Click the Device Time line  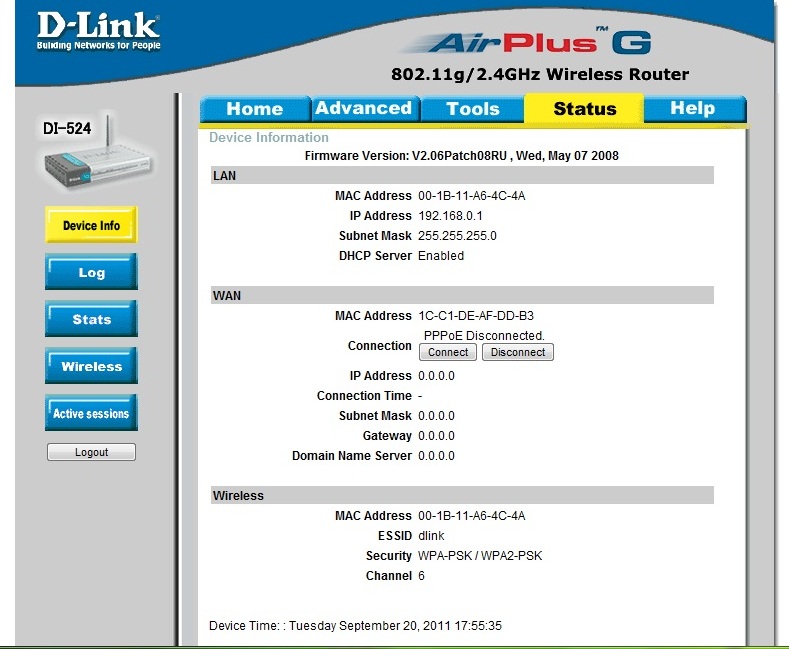(x=355, y=626)
